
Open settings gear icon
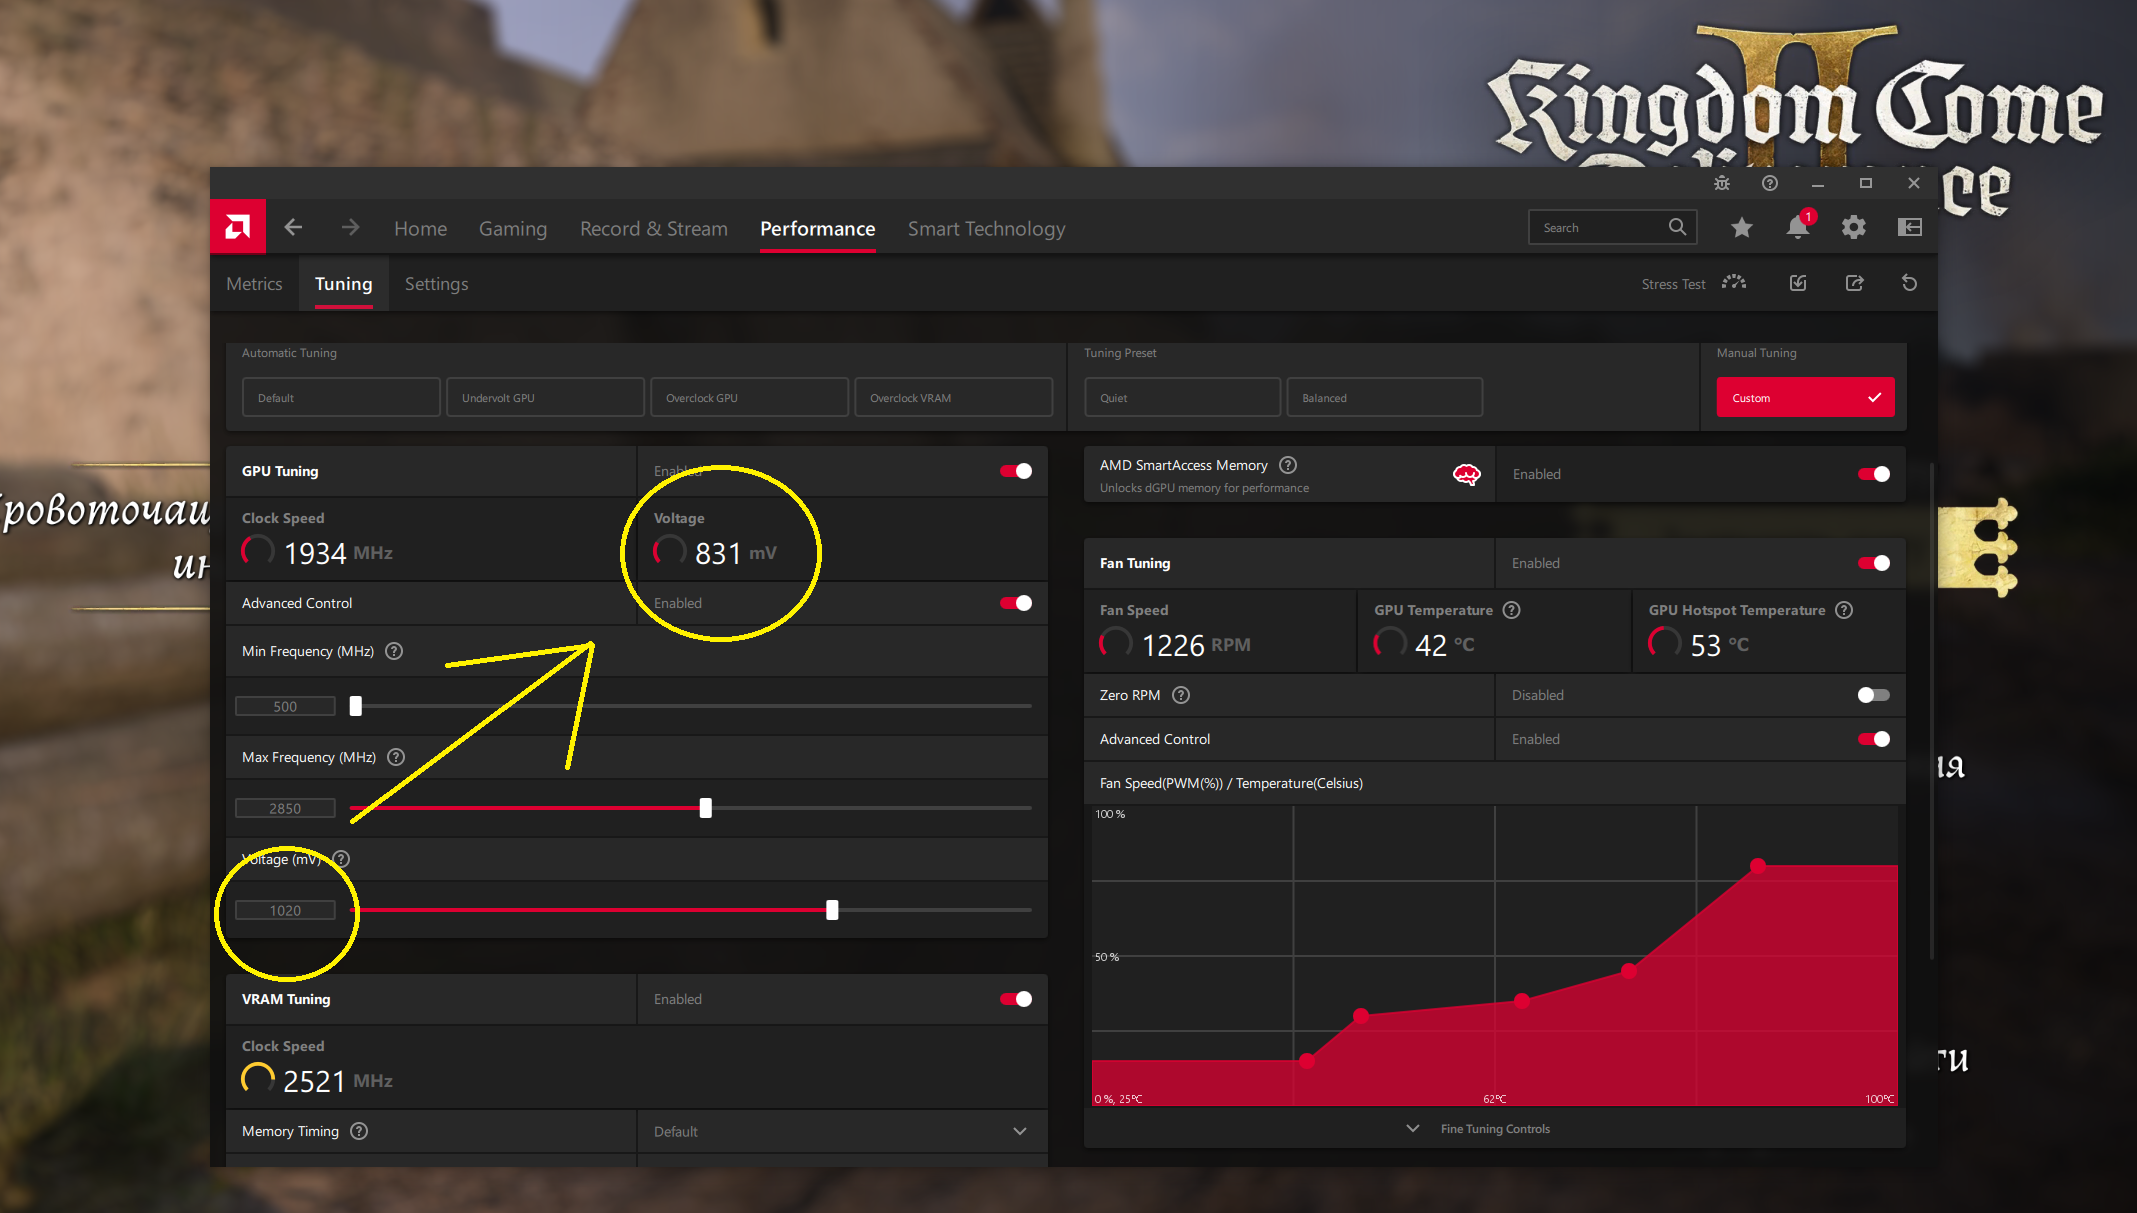click(1853, 228)
